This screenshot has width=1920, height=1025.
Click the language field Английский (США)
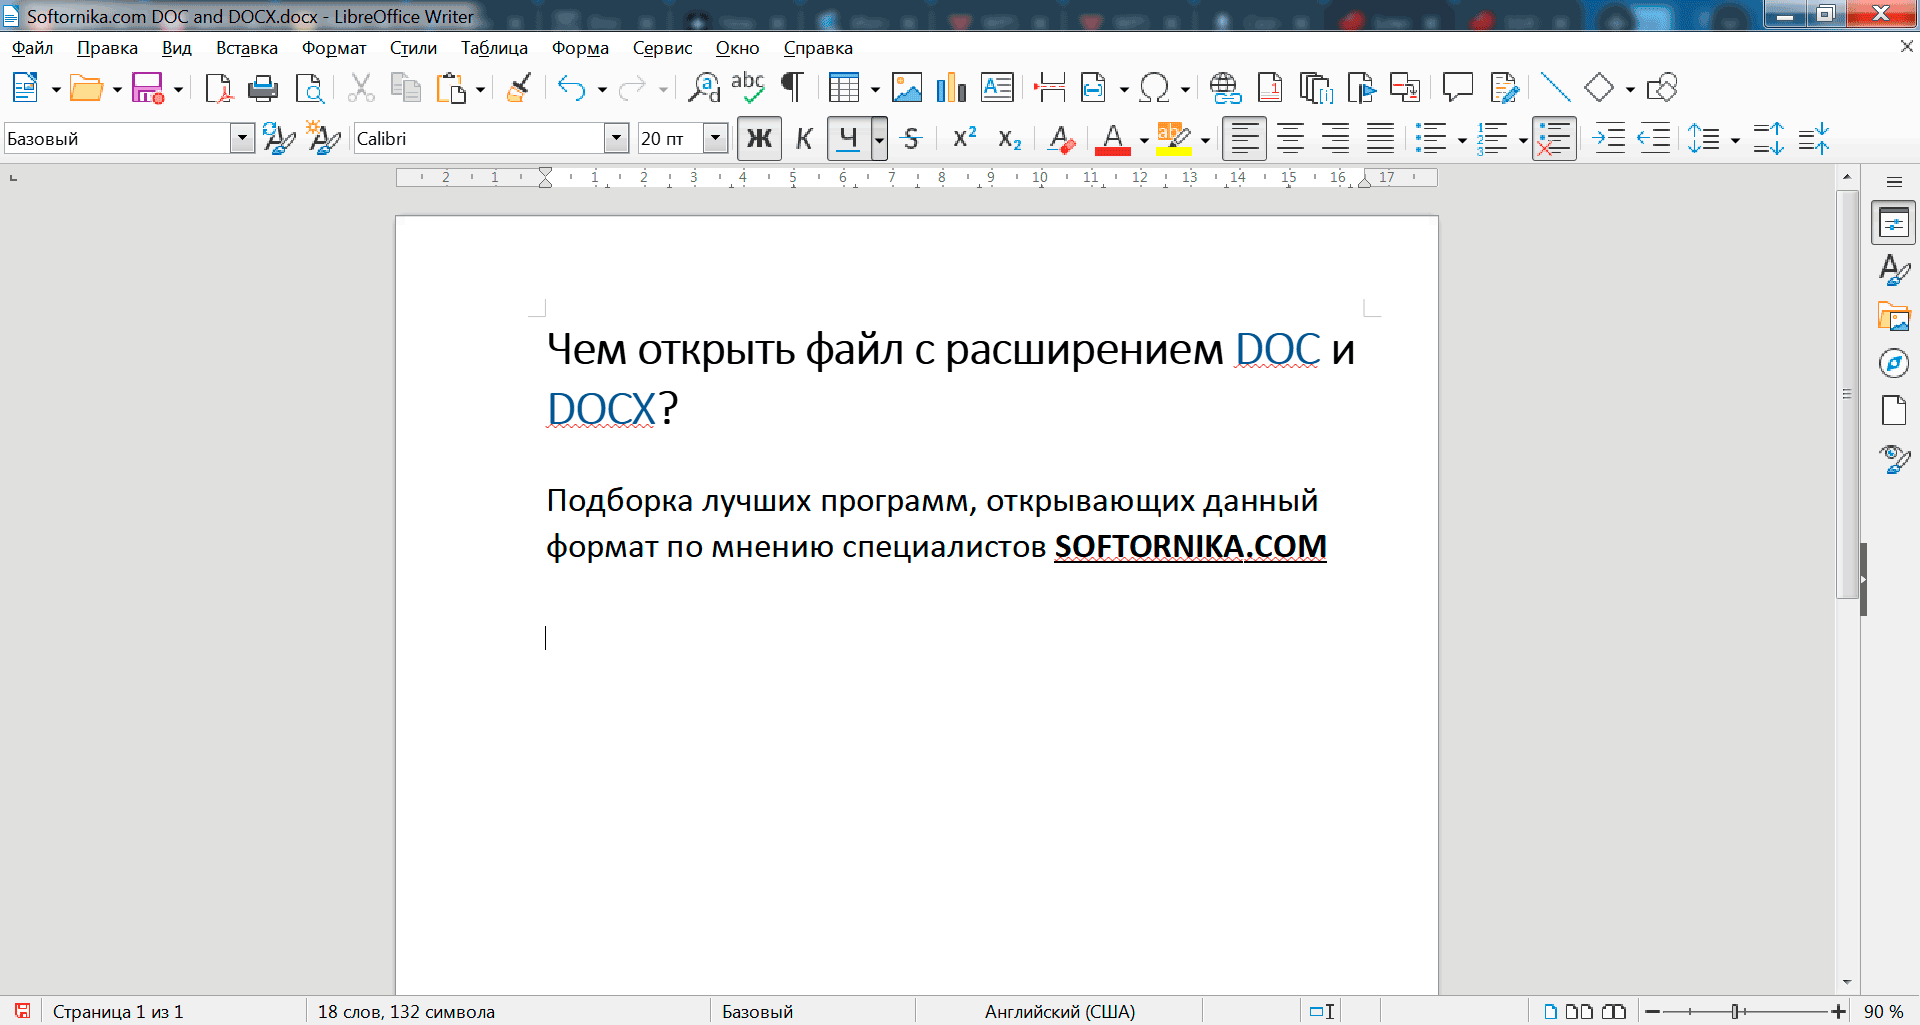coord(1059,1011)
